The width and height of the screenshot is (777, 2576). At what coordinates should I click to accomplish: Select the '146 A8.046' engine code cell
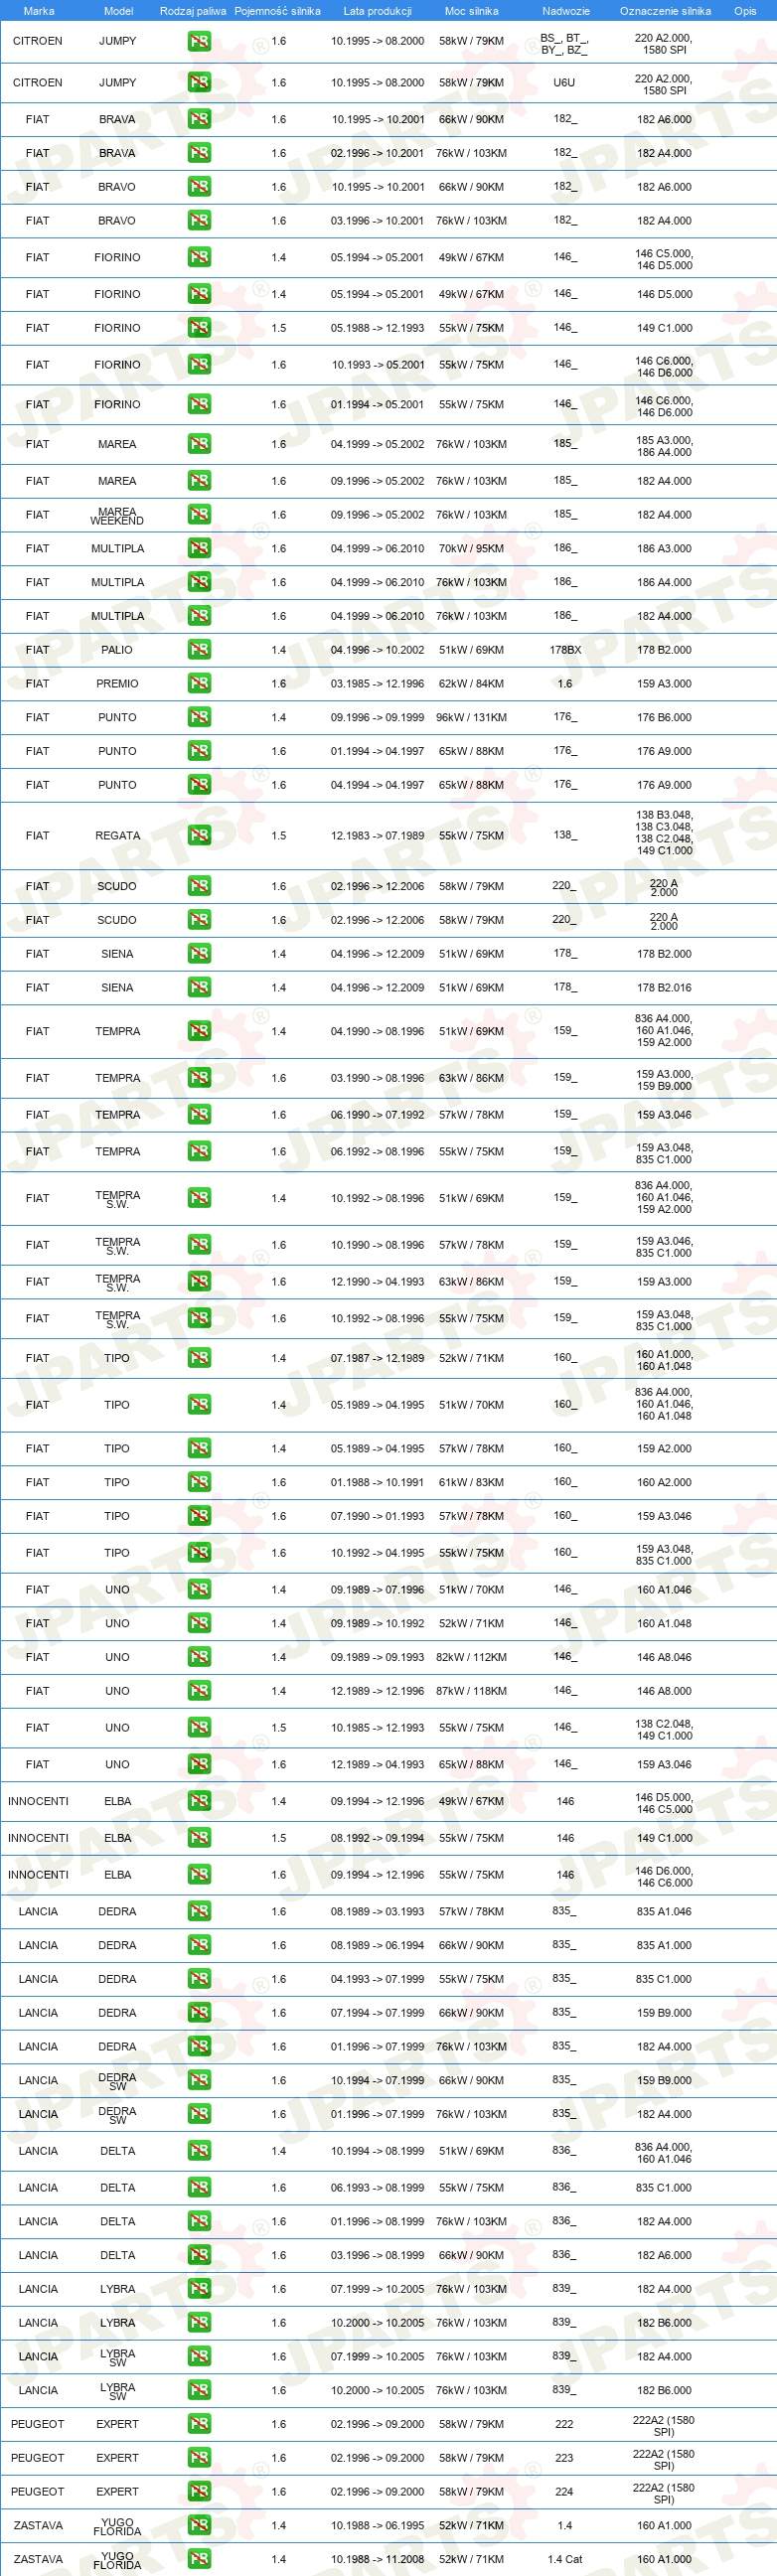pos(664,1658)
